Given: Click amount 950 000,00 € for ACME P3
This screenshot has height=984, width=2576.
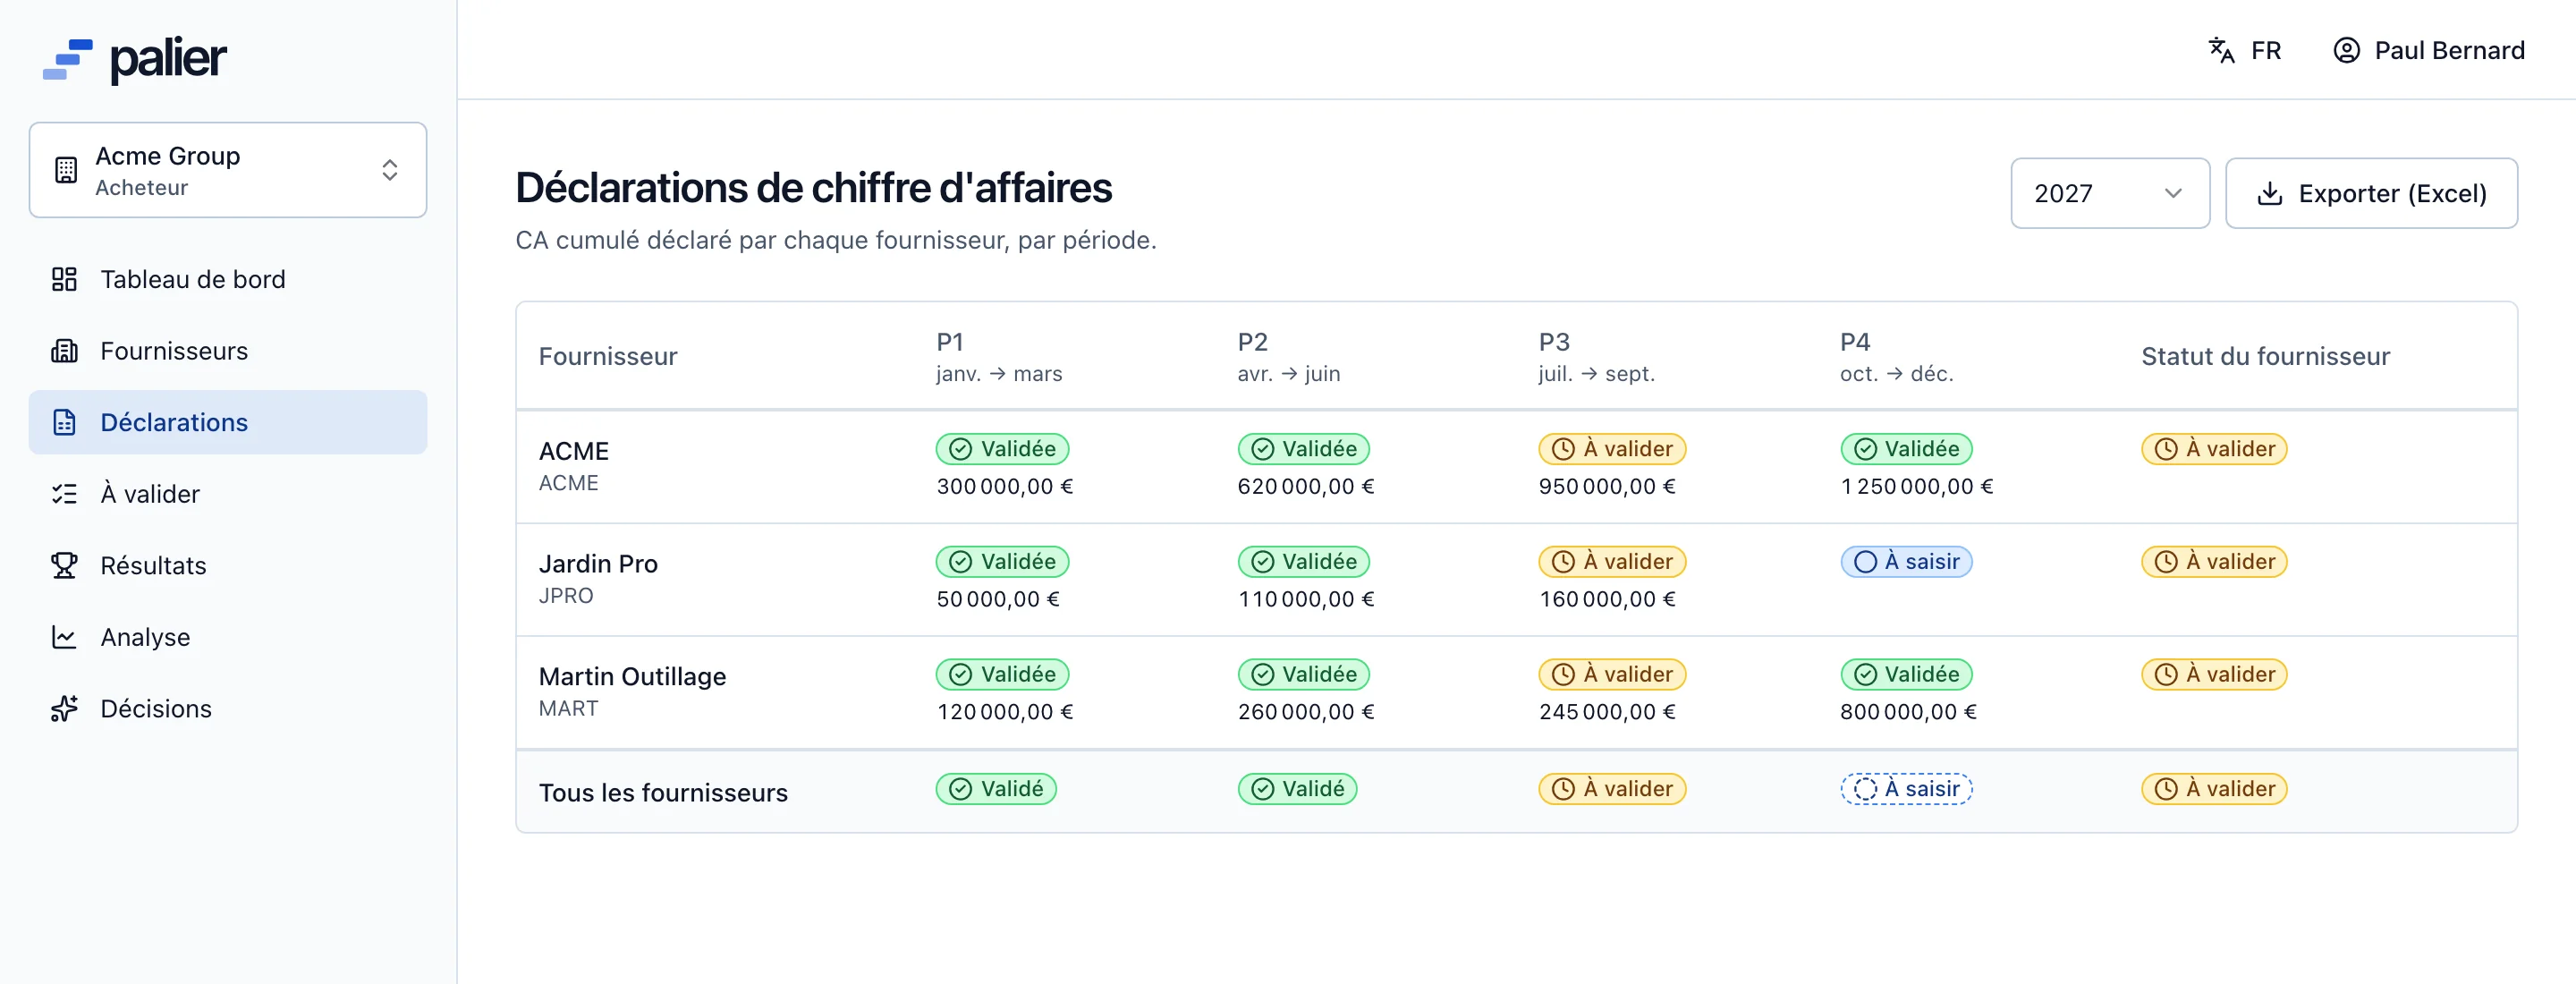Looking at the screenshot, I should tap(1607, 487).
